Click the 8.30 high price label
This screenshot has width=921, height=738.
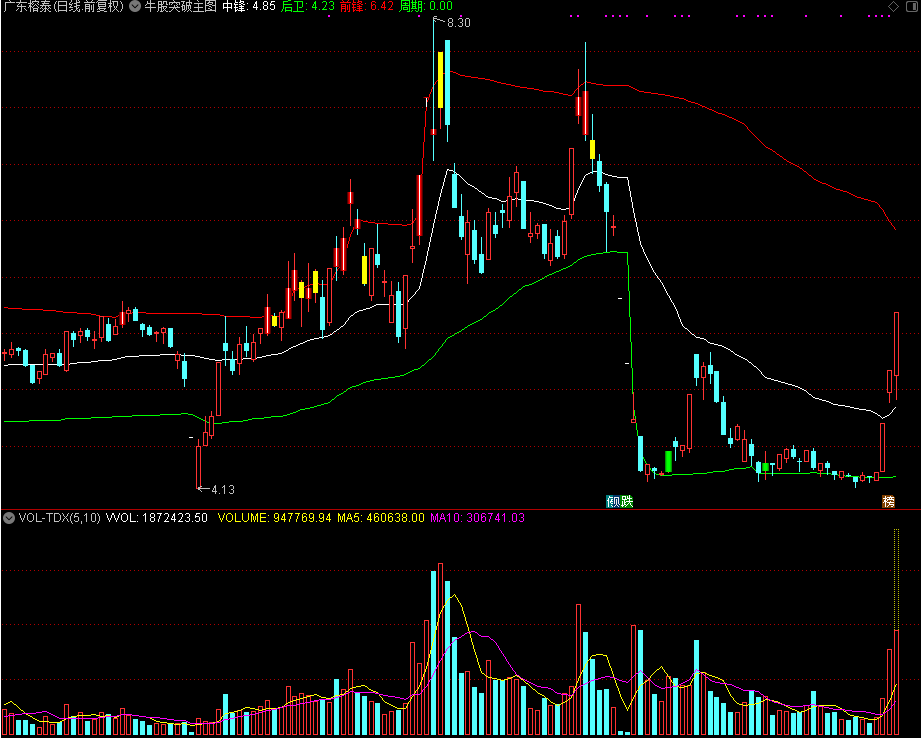click(459, 23)
